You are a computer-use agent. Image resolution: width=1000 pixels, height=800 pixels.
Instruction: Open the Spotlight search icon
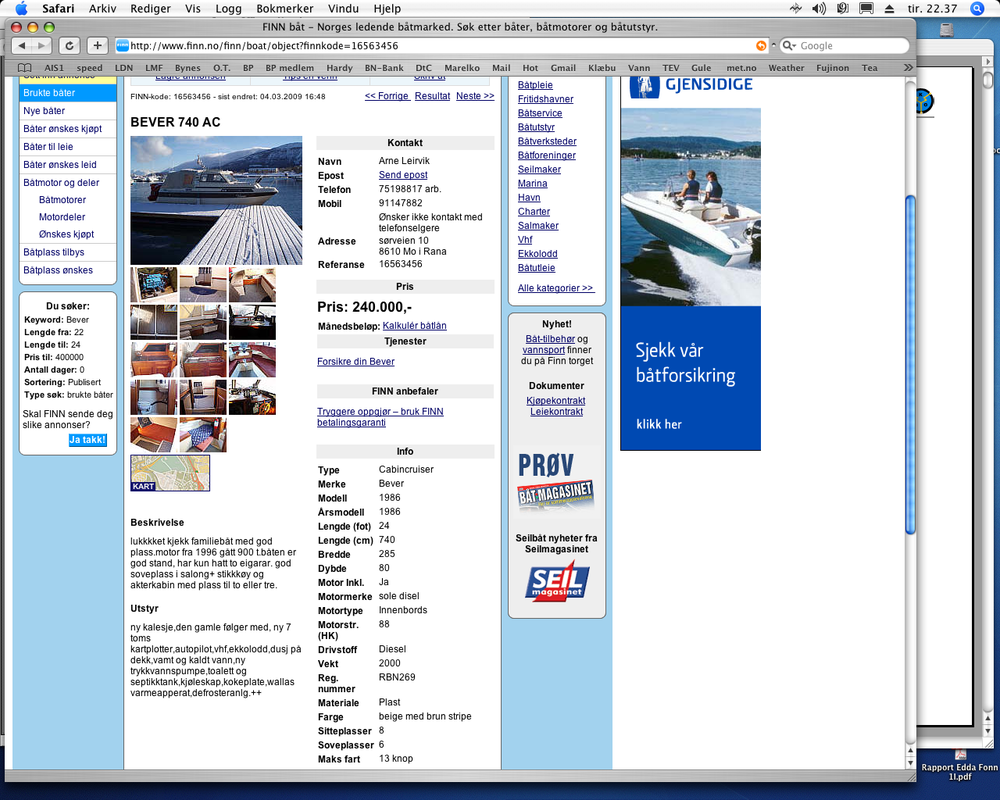tap(977, 8)
